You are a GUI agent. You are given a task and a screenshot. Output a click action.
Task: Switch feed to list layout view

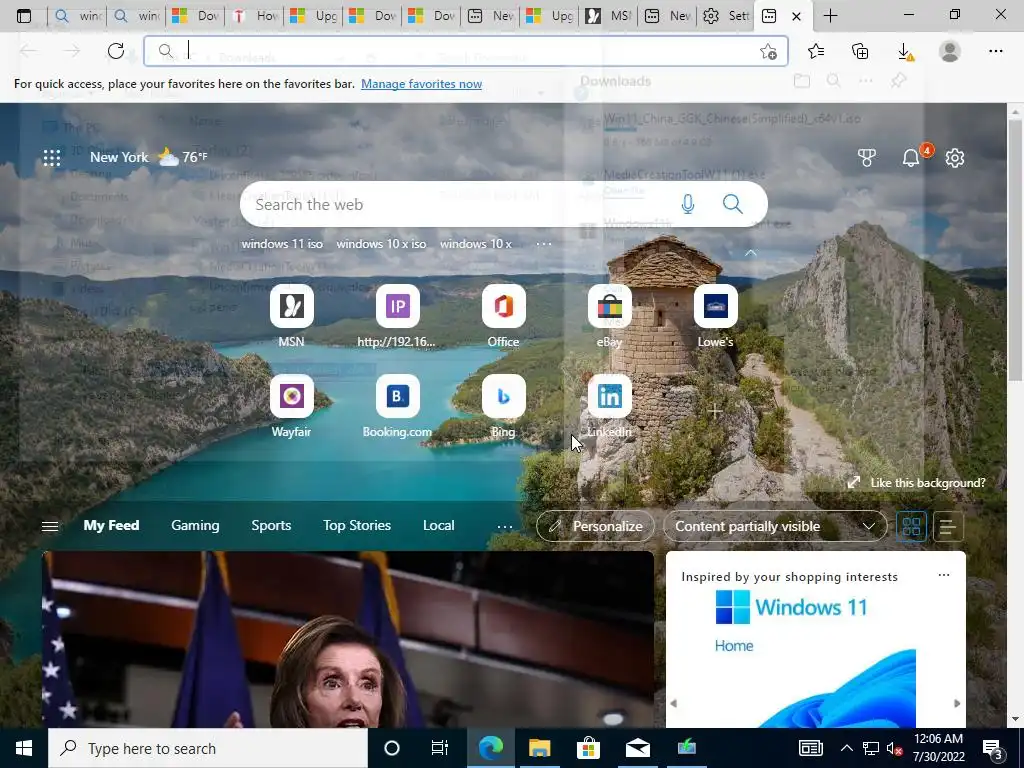point(948,526)
